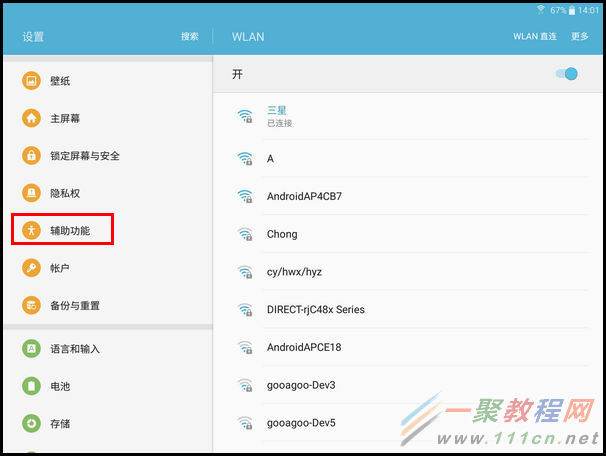This screenshot has height=456, width=606.
Task: Connect to cy/hwx/hyz network
Action: click(x=408, y=272)
